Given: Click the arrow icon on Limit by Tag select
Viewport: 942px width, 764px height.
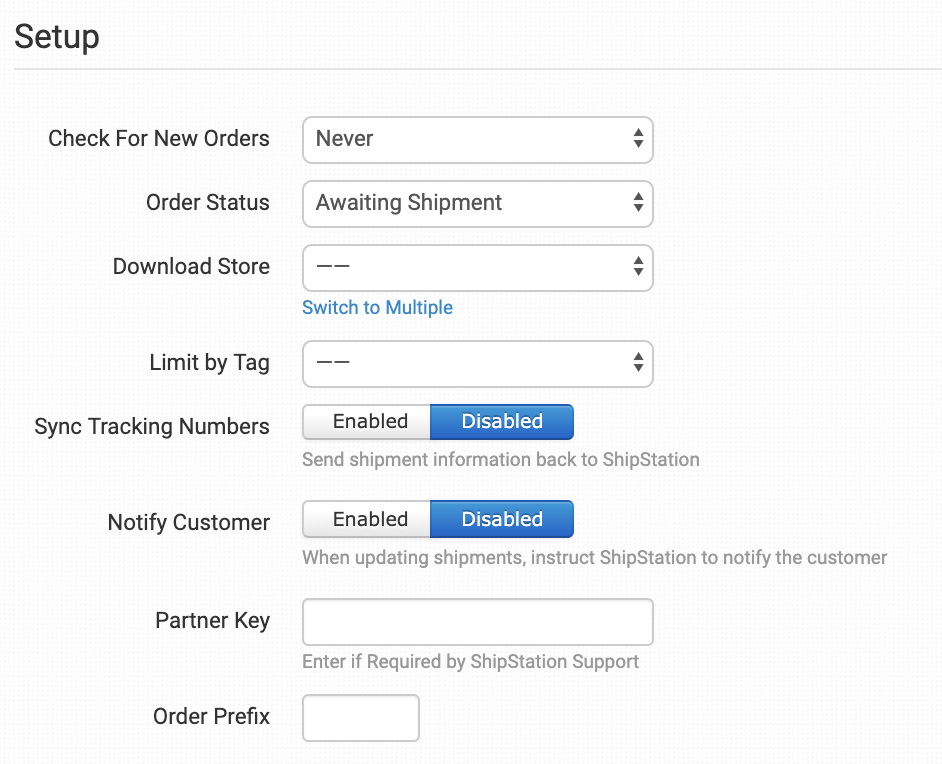Looking at the screenshot, I should point(638,363).
